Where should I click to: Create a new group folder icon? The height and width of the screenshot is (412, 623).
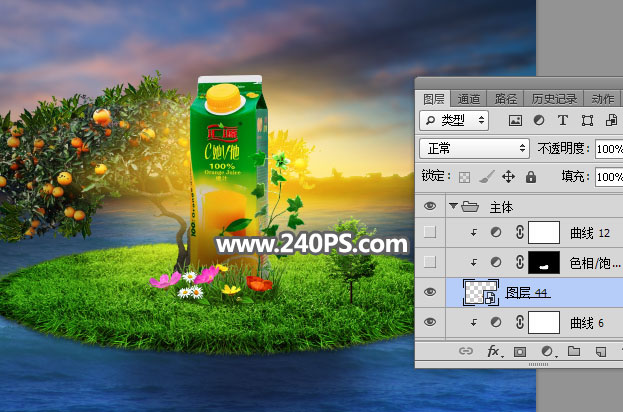click(574, 352)
